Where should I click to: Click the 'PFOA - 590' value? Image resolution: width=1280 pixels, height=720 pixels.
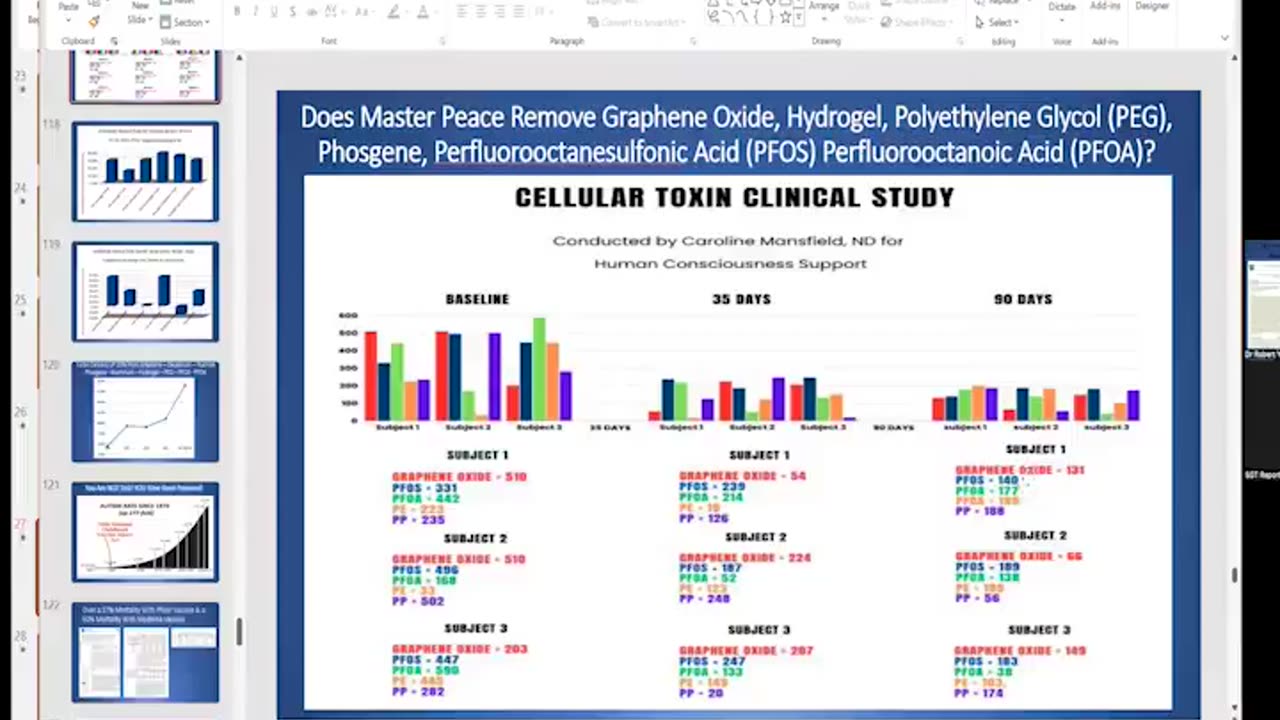426,671
